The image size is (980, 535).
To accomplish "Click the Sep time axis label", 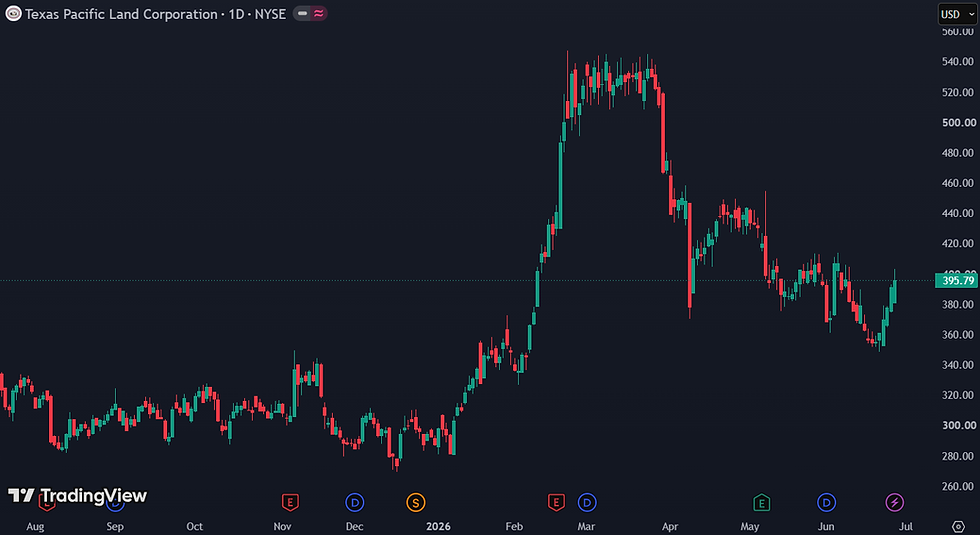I will click(x=115, y=527).
